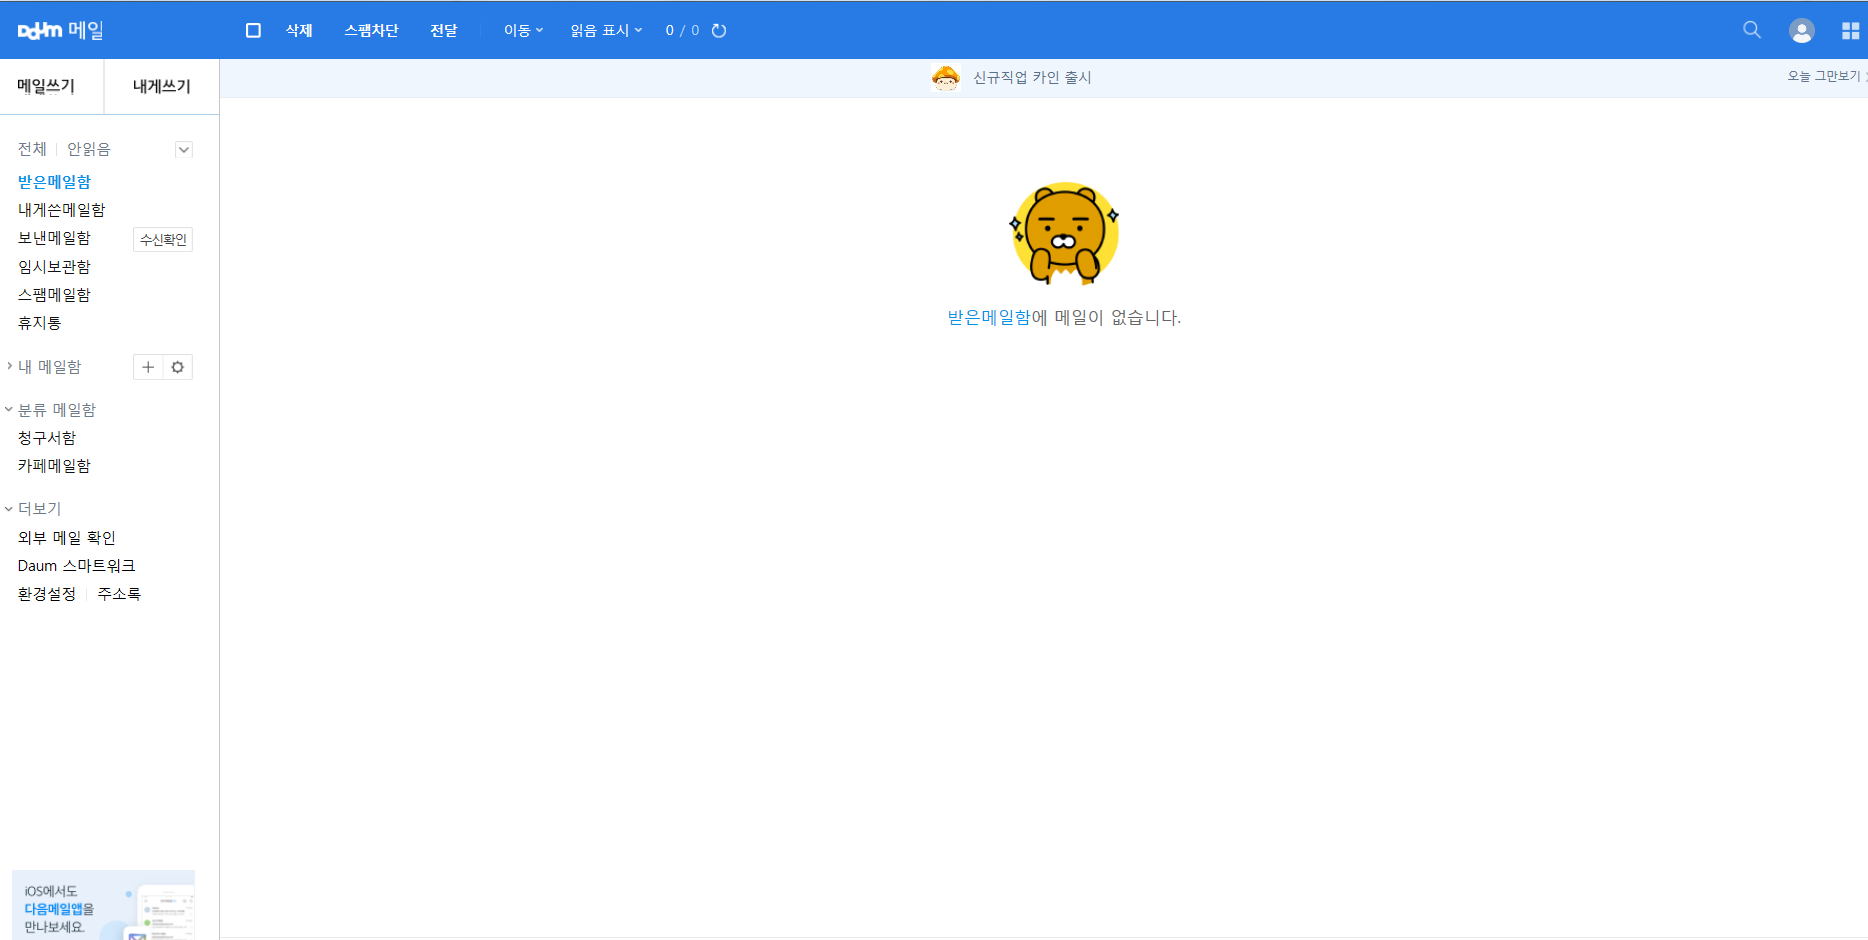
Task: Open 주소록 address book link
Action: pos(119,594)
